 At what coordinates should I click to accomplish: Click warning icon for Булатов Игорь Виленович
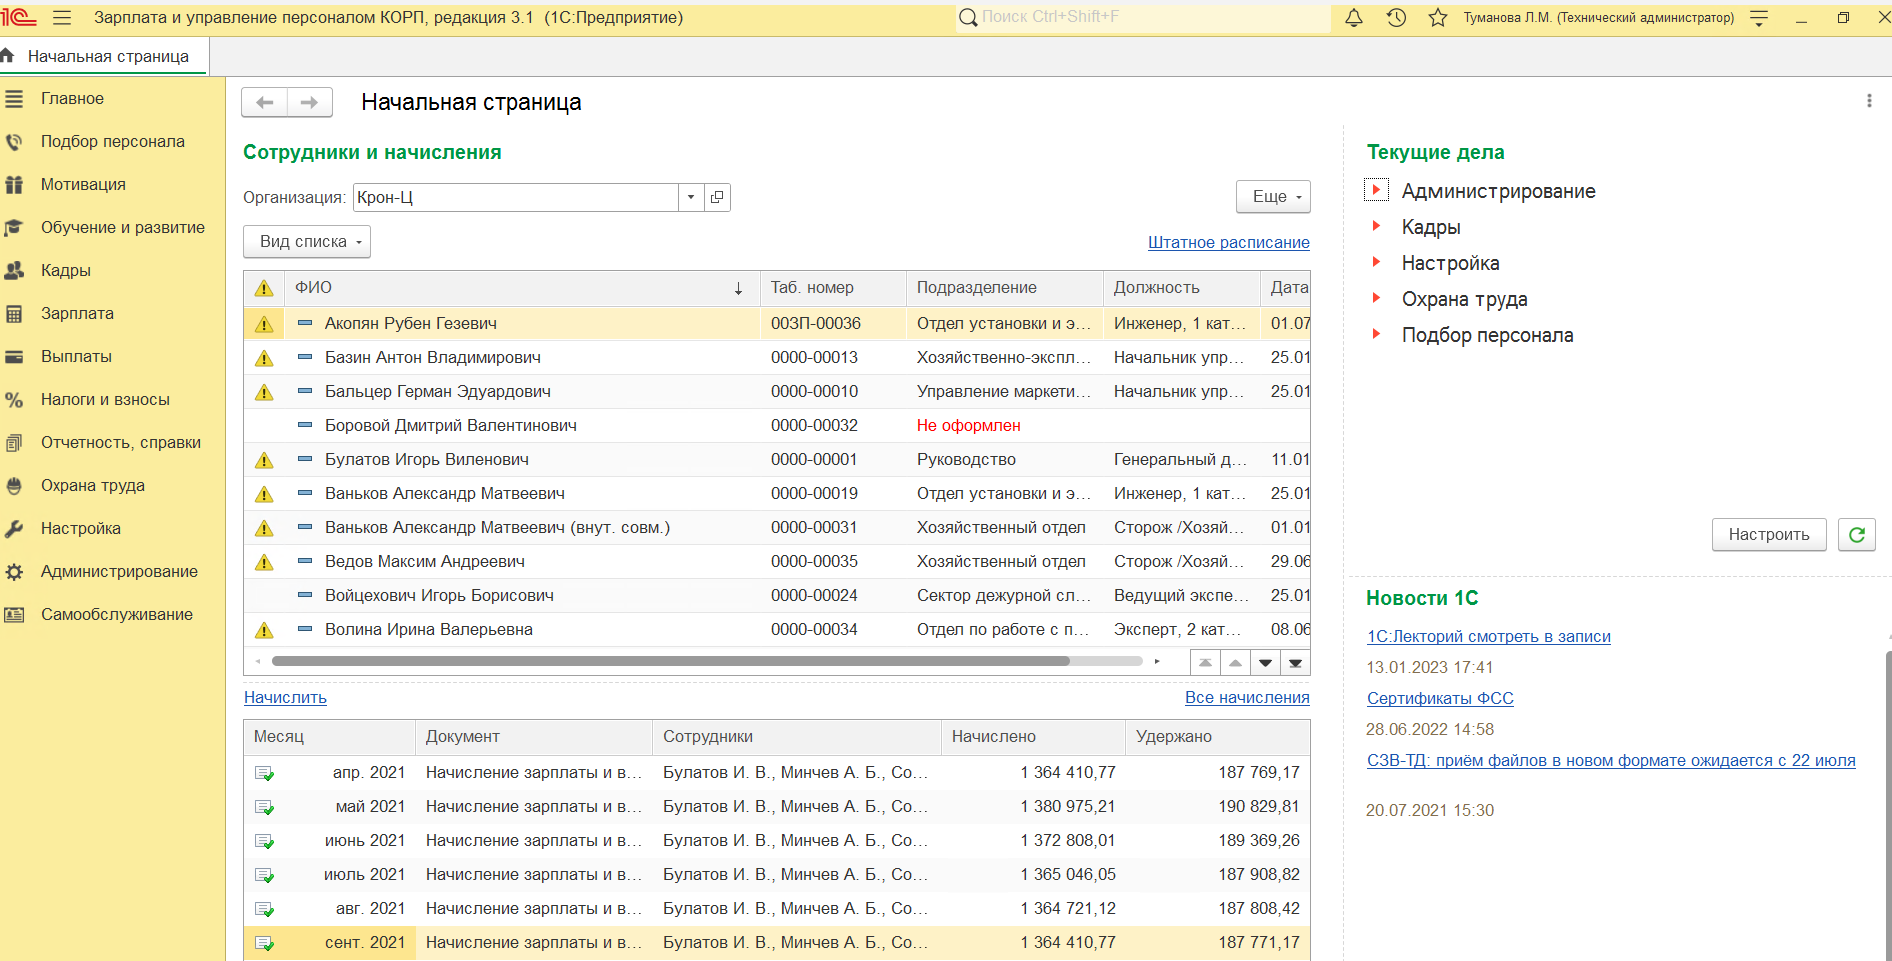264,460
